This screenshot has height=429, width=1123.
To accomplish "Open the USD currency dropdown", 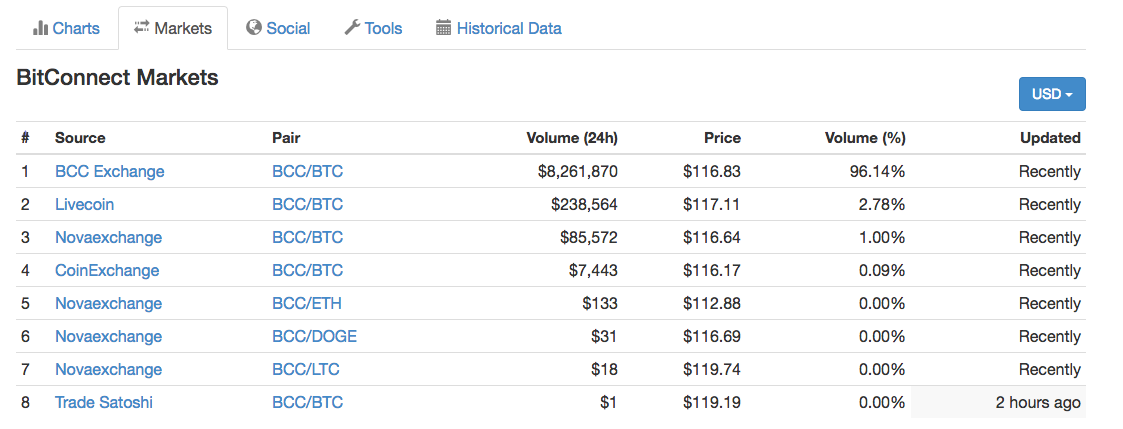I will [x=1052, y=94].
